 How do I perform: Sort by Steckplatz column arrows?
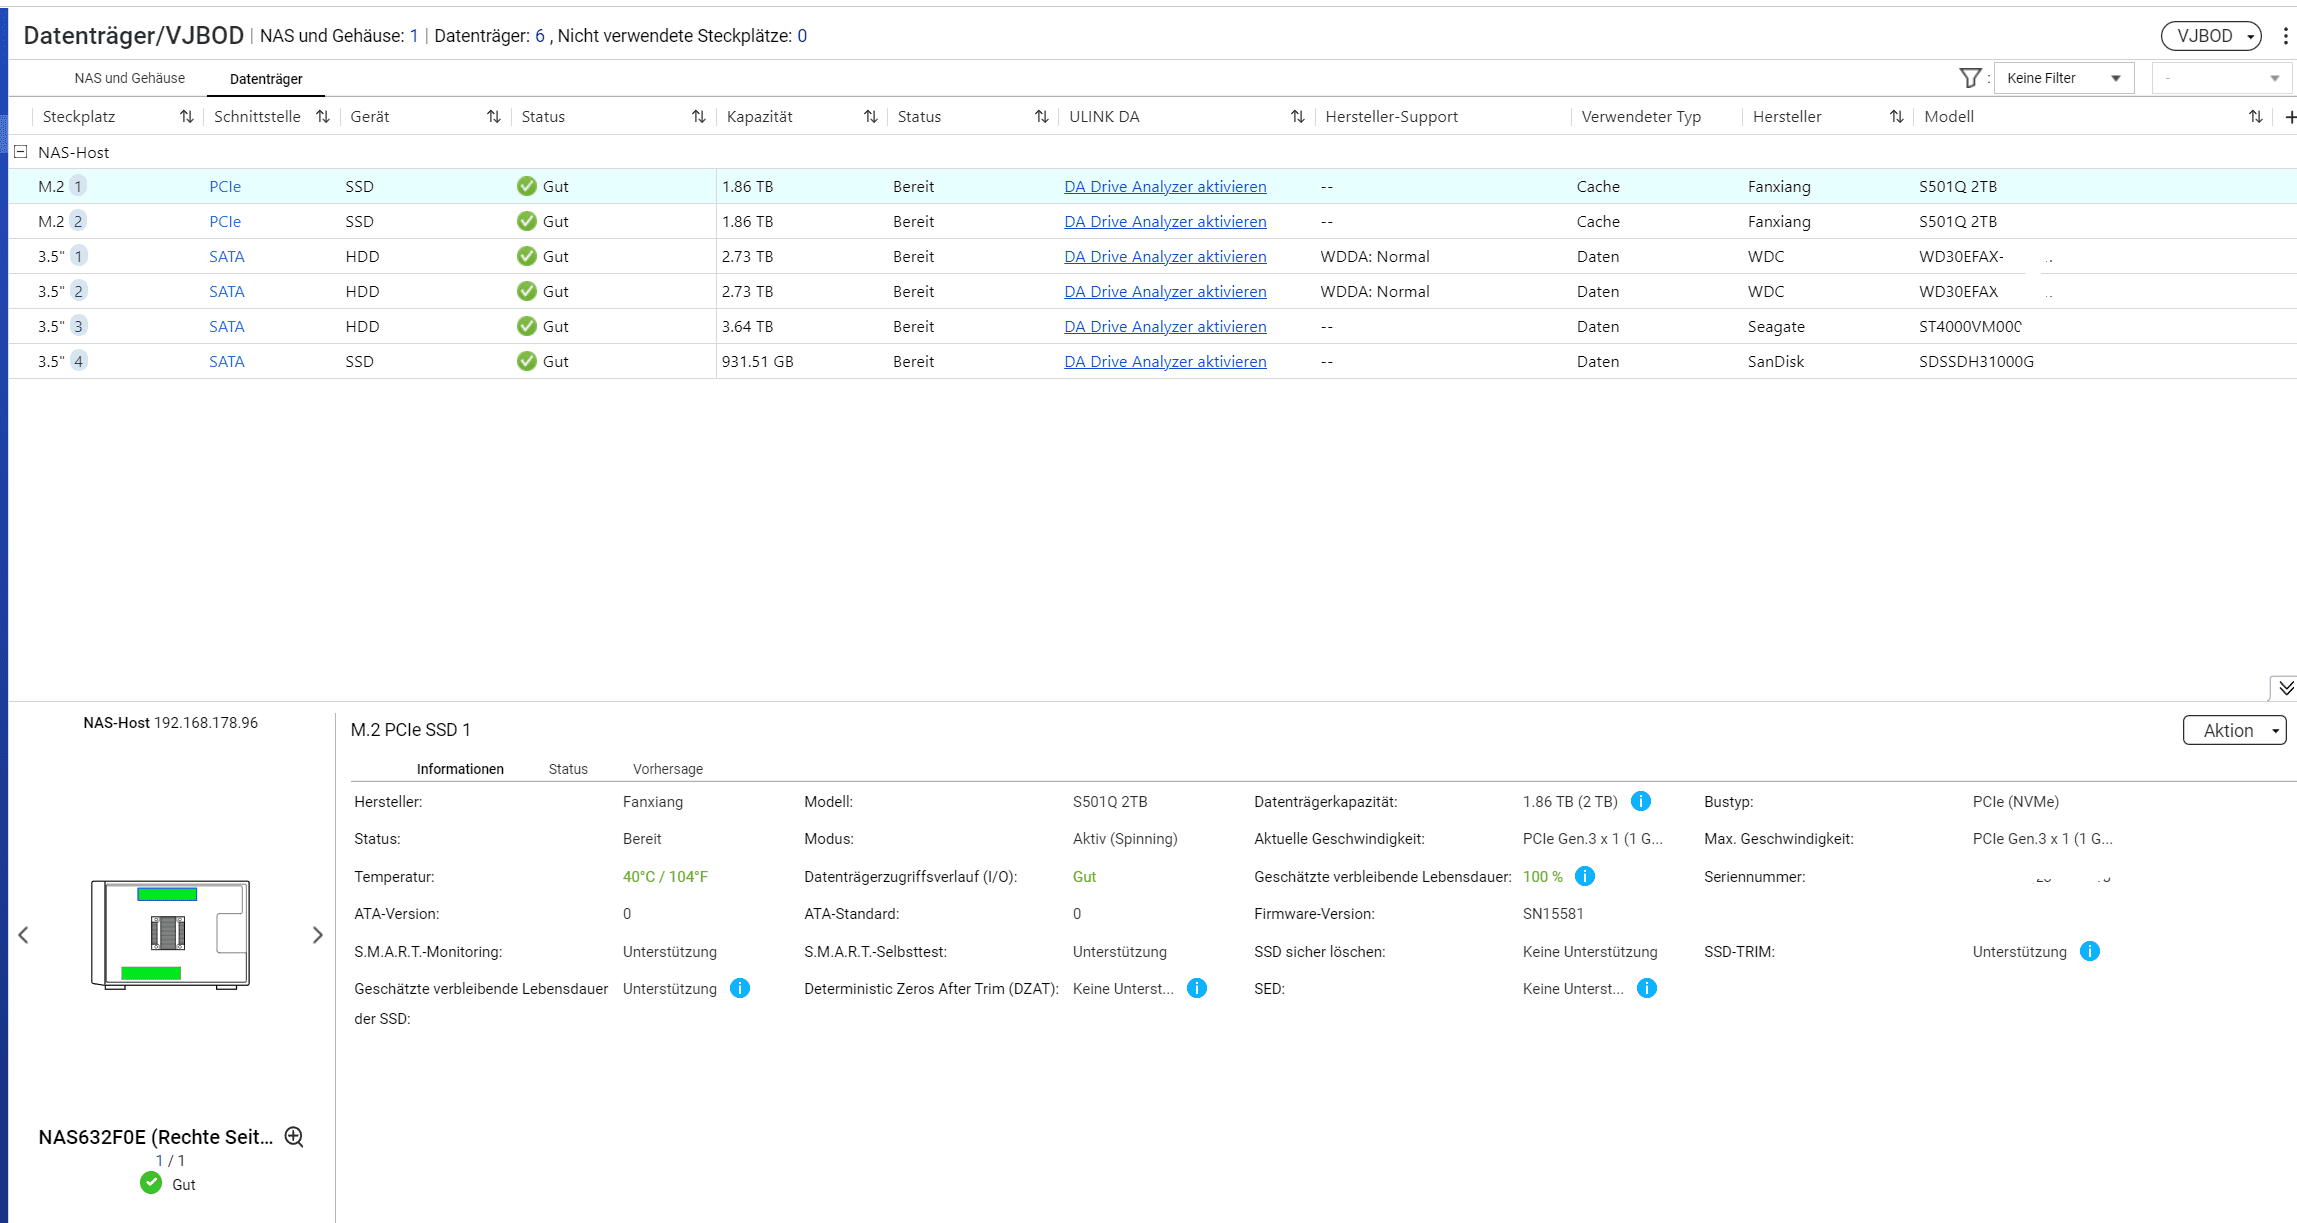click(x=186, y=117)
